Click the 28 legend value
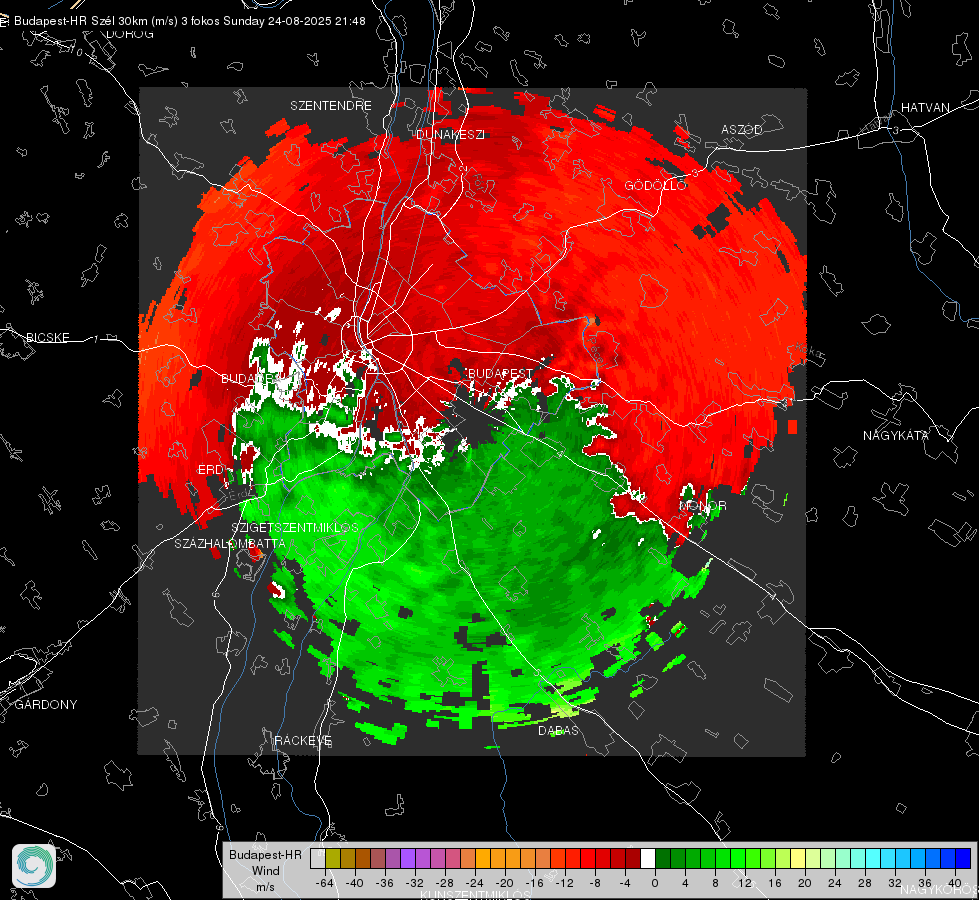This screenshot has height=900, width=979. click(x=865, y=883)
